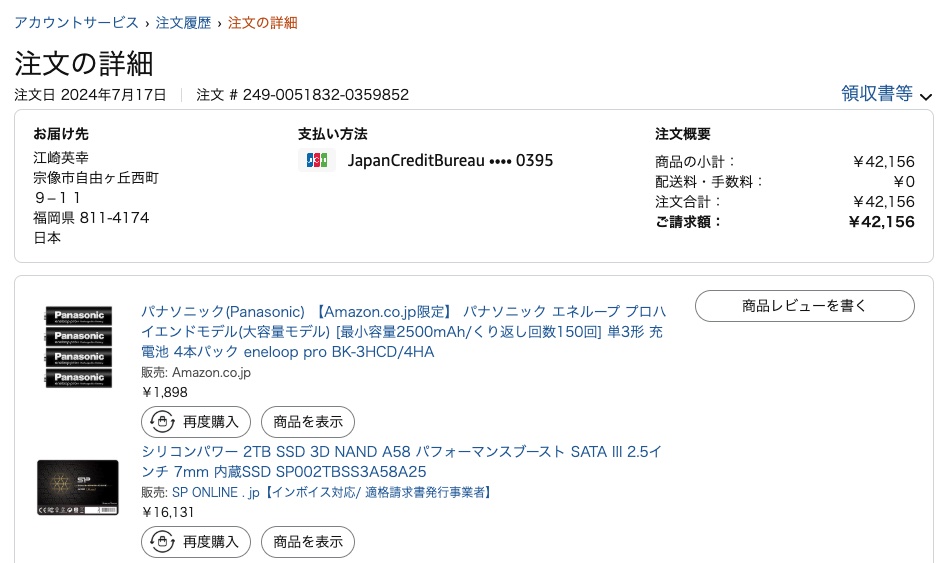Select the 注文の詳細 breadcrumb item
951x563 pixels.
(262, 22)
